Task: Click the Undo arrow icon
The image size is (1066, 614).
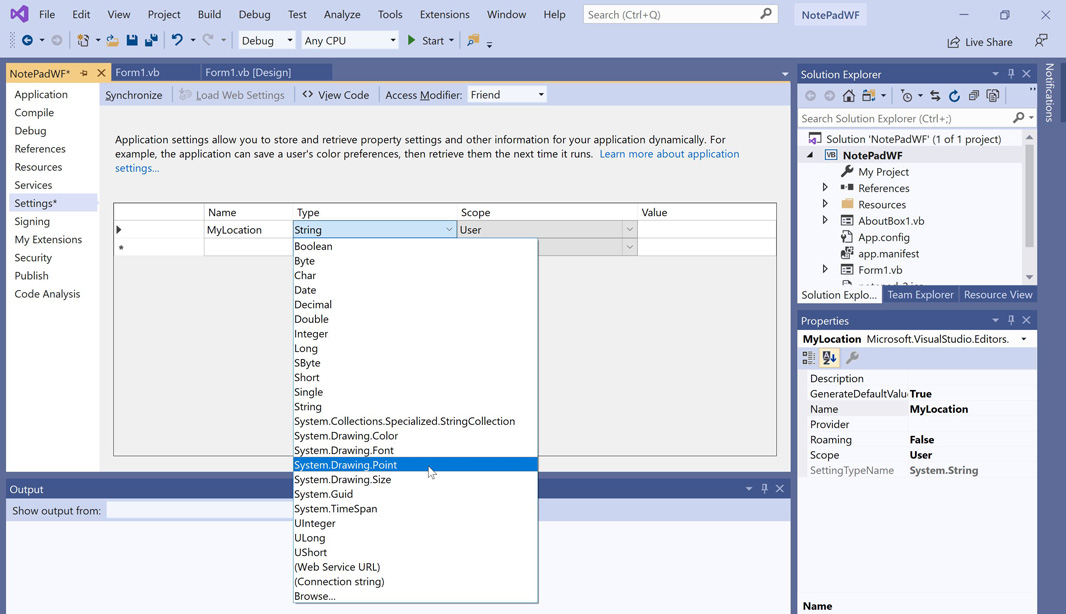Action: pyautogui.click(x=177, y=41)
